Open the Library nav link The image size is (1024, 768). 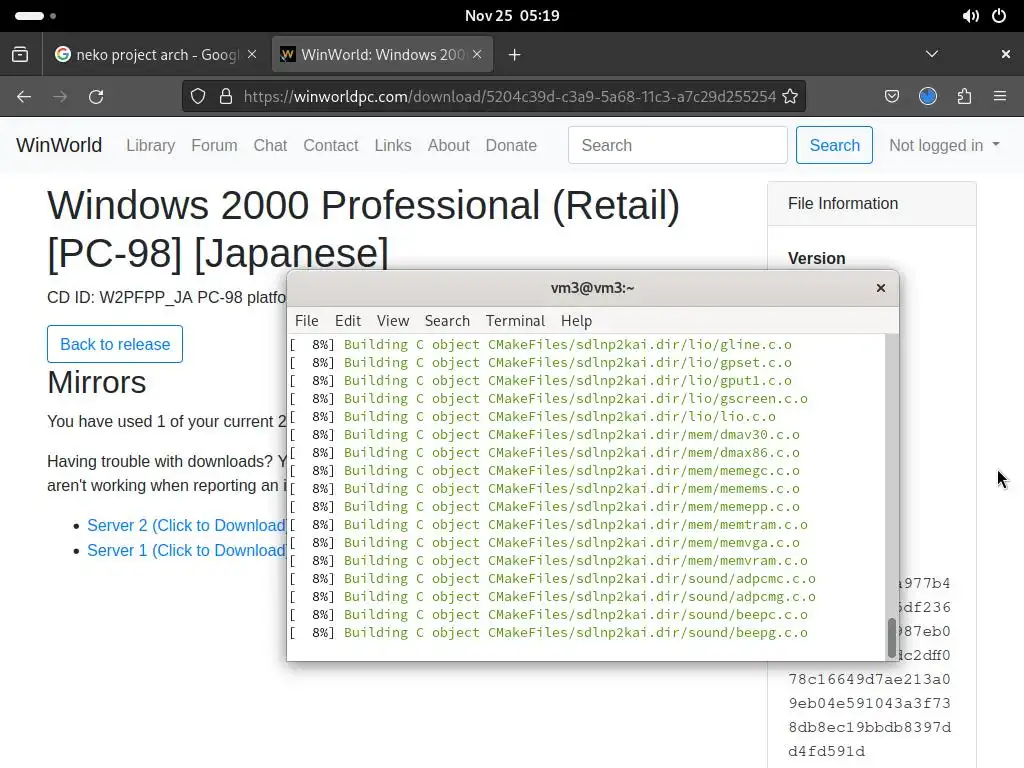150,145
